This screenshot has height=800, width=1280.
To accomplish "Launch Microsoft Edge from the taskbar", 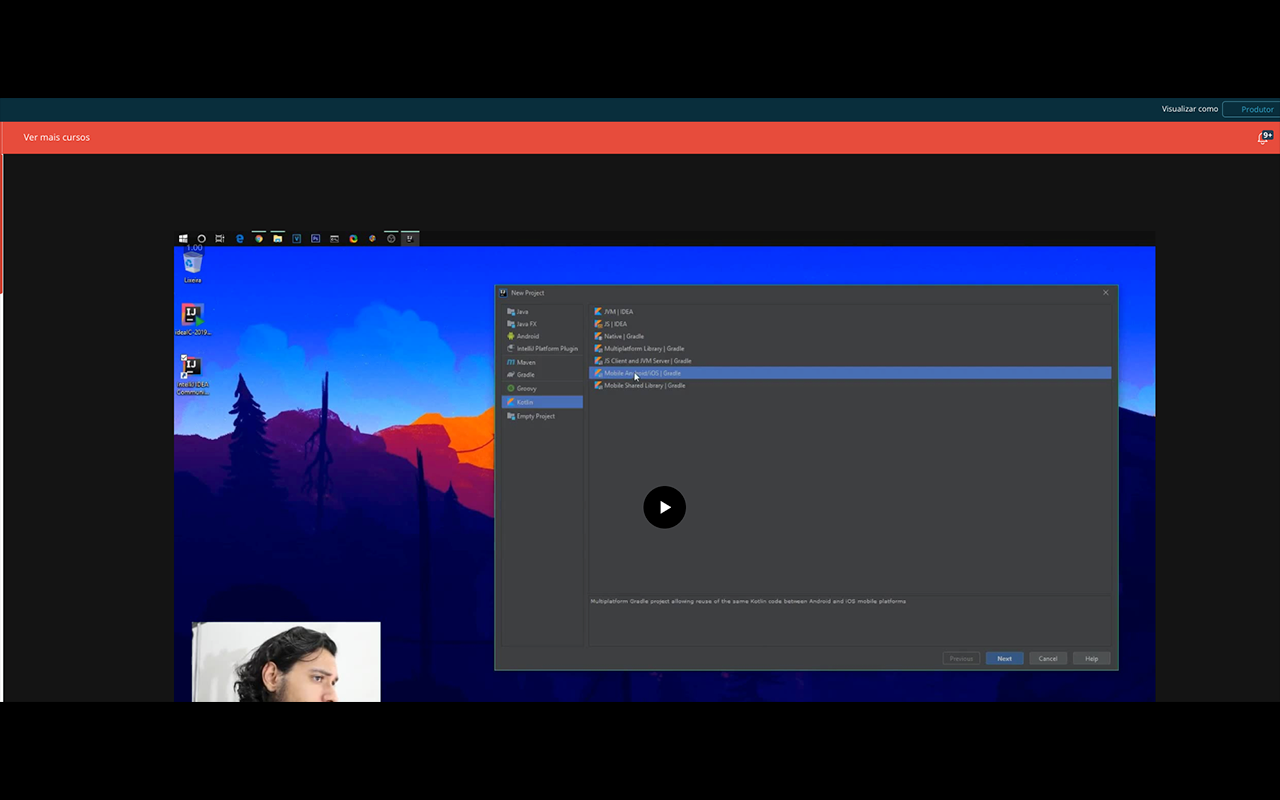I will [x=240, y=239].
